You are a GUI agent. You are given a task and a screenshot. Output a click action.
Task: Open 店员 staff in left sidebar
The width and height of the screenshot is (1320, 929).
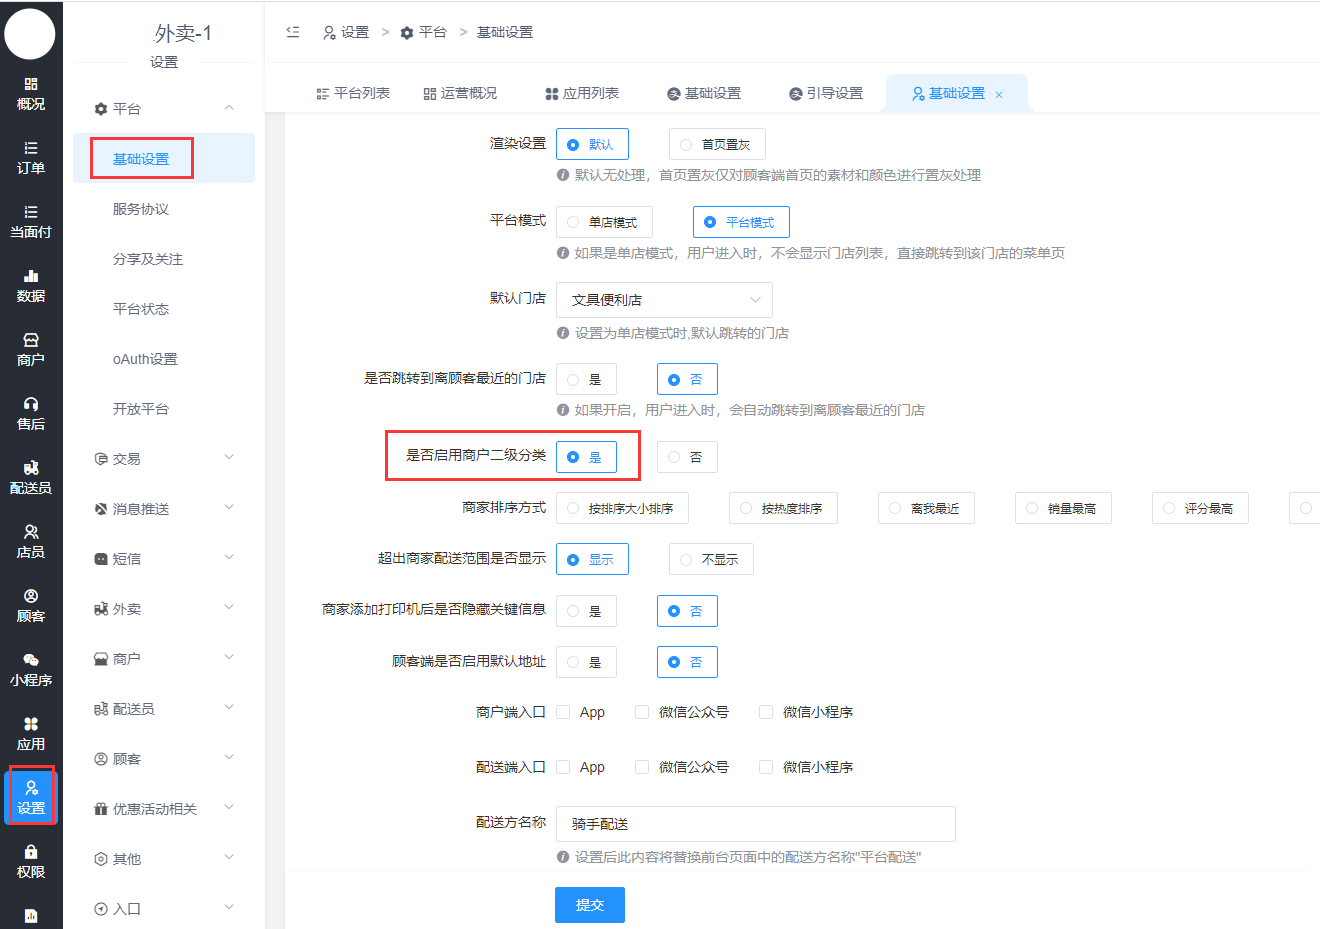click(x=31, y=542)
